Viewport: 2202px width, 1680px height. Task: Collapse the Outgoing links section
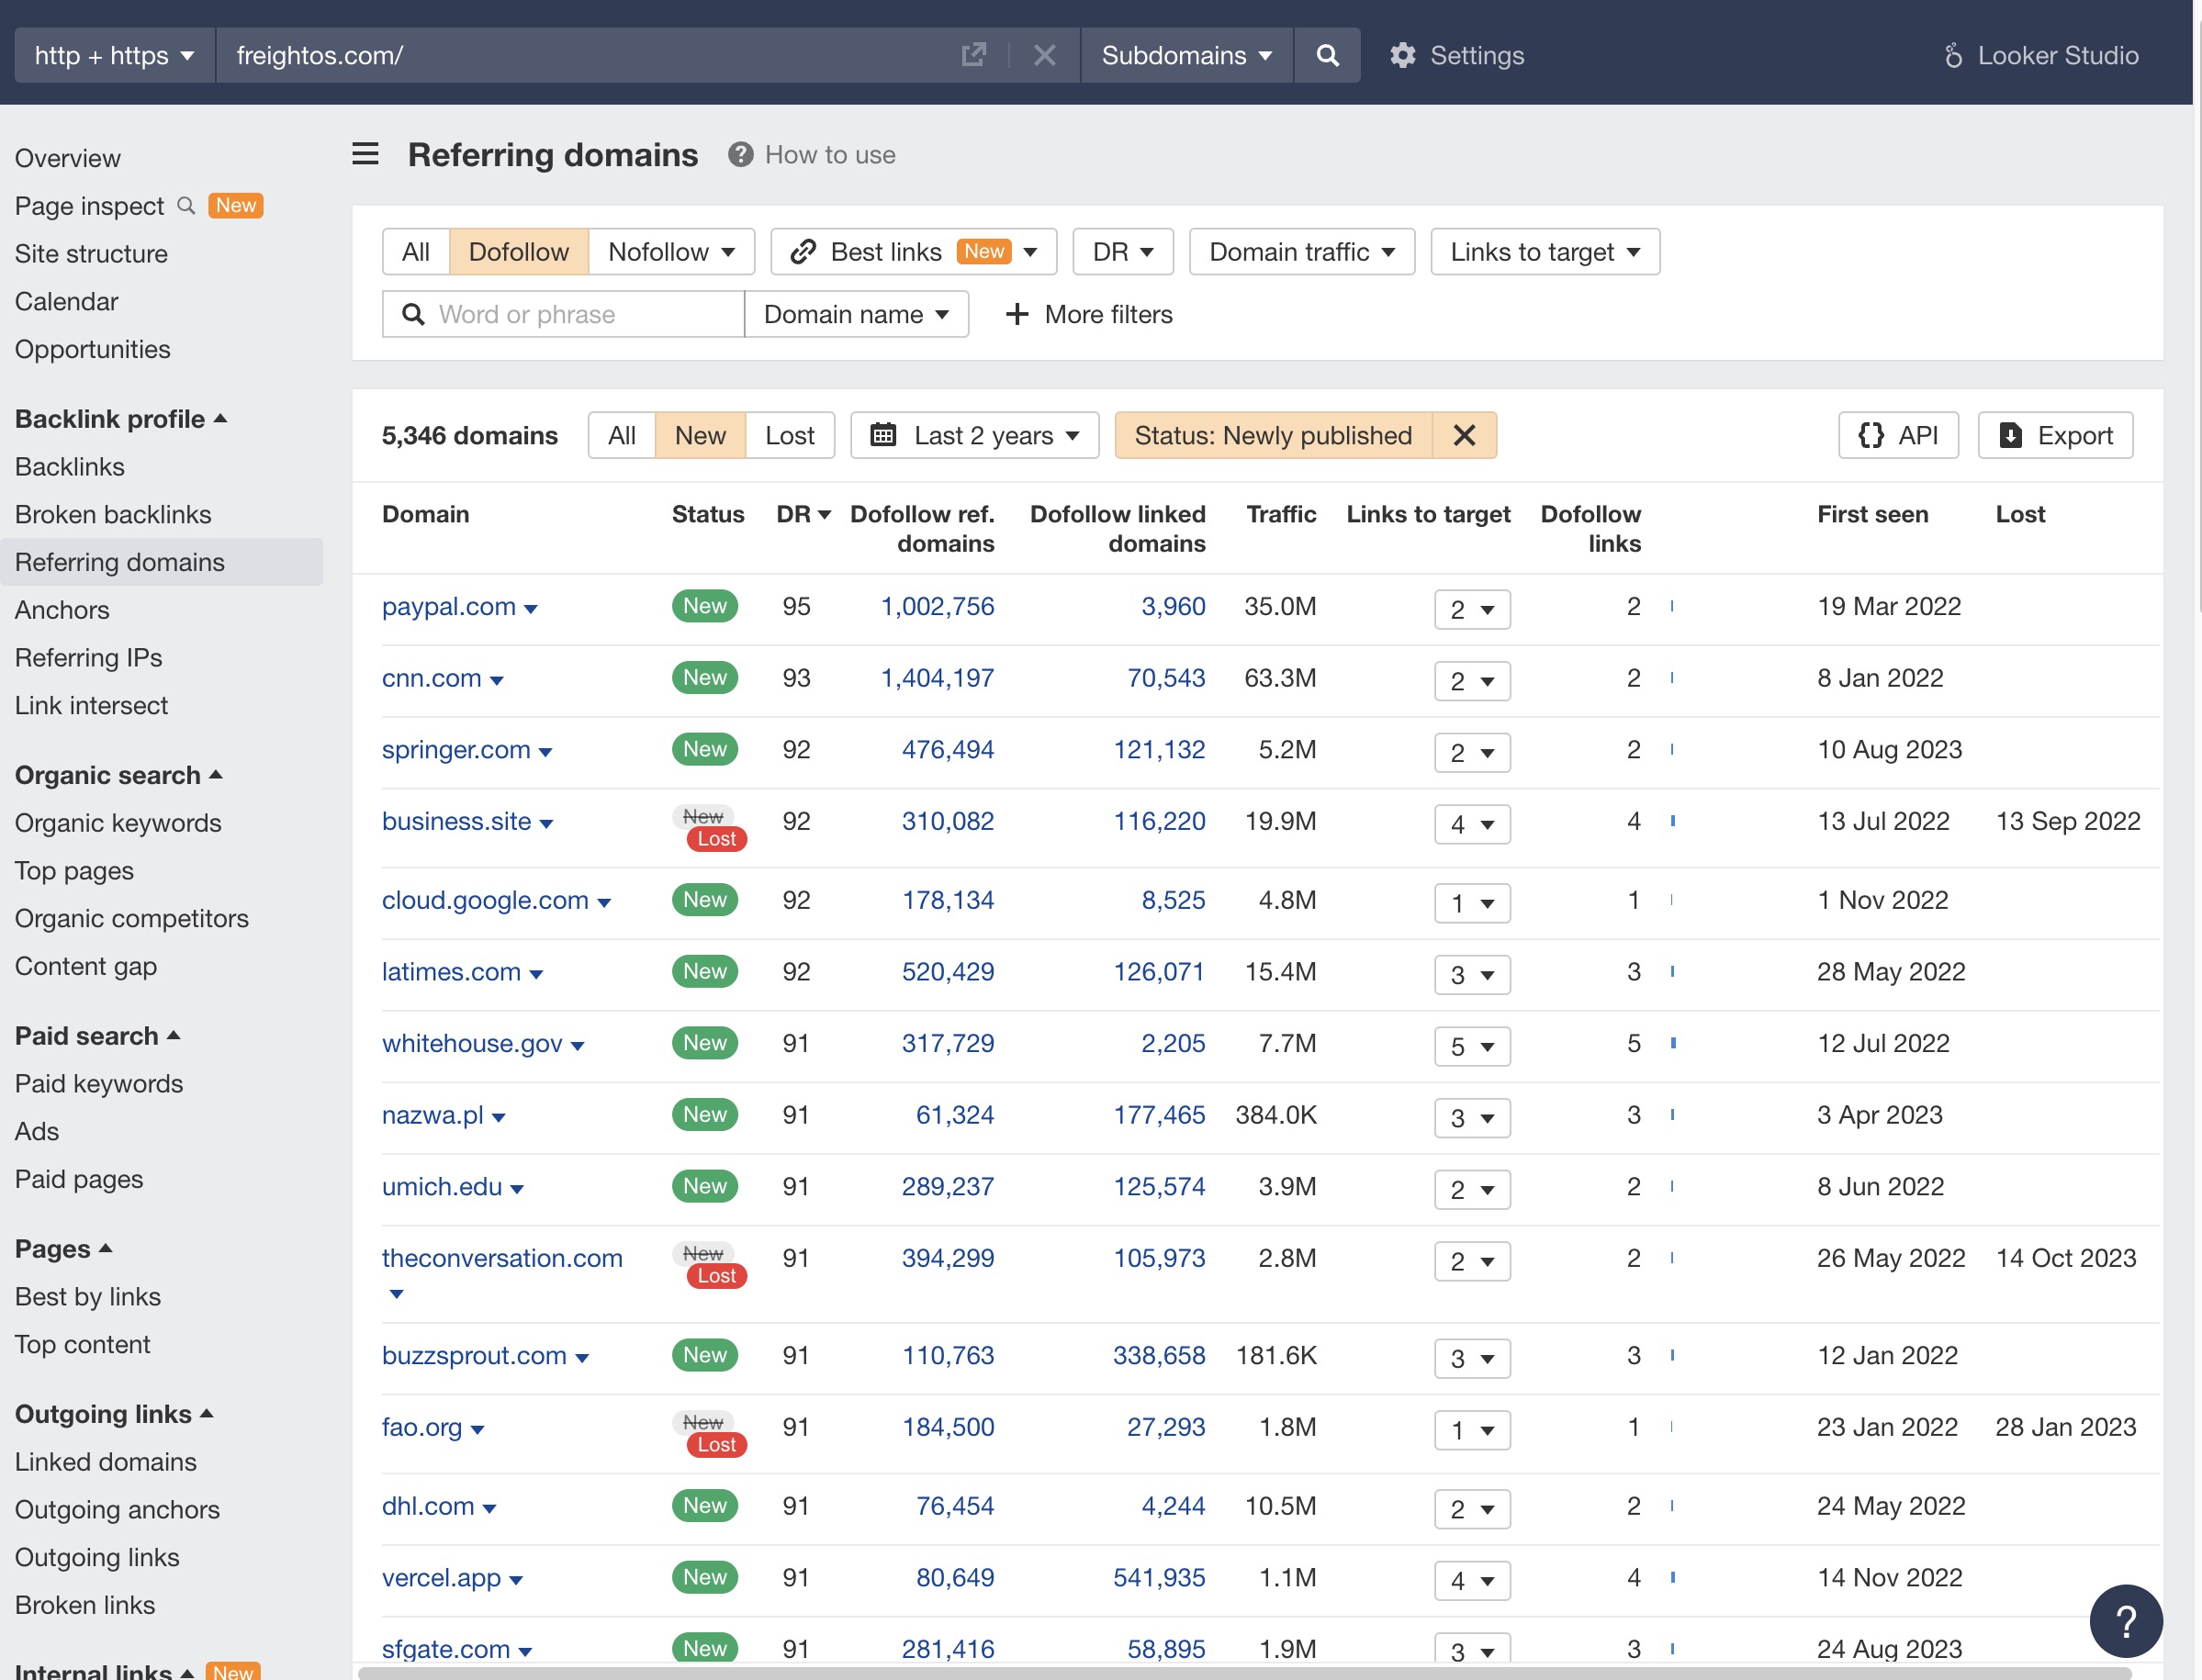pos(114,1413)
